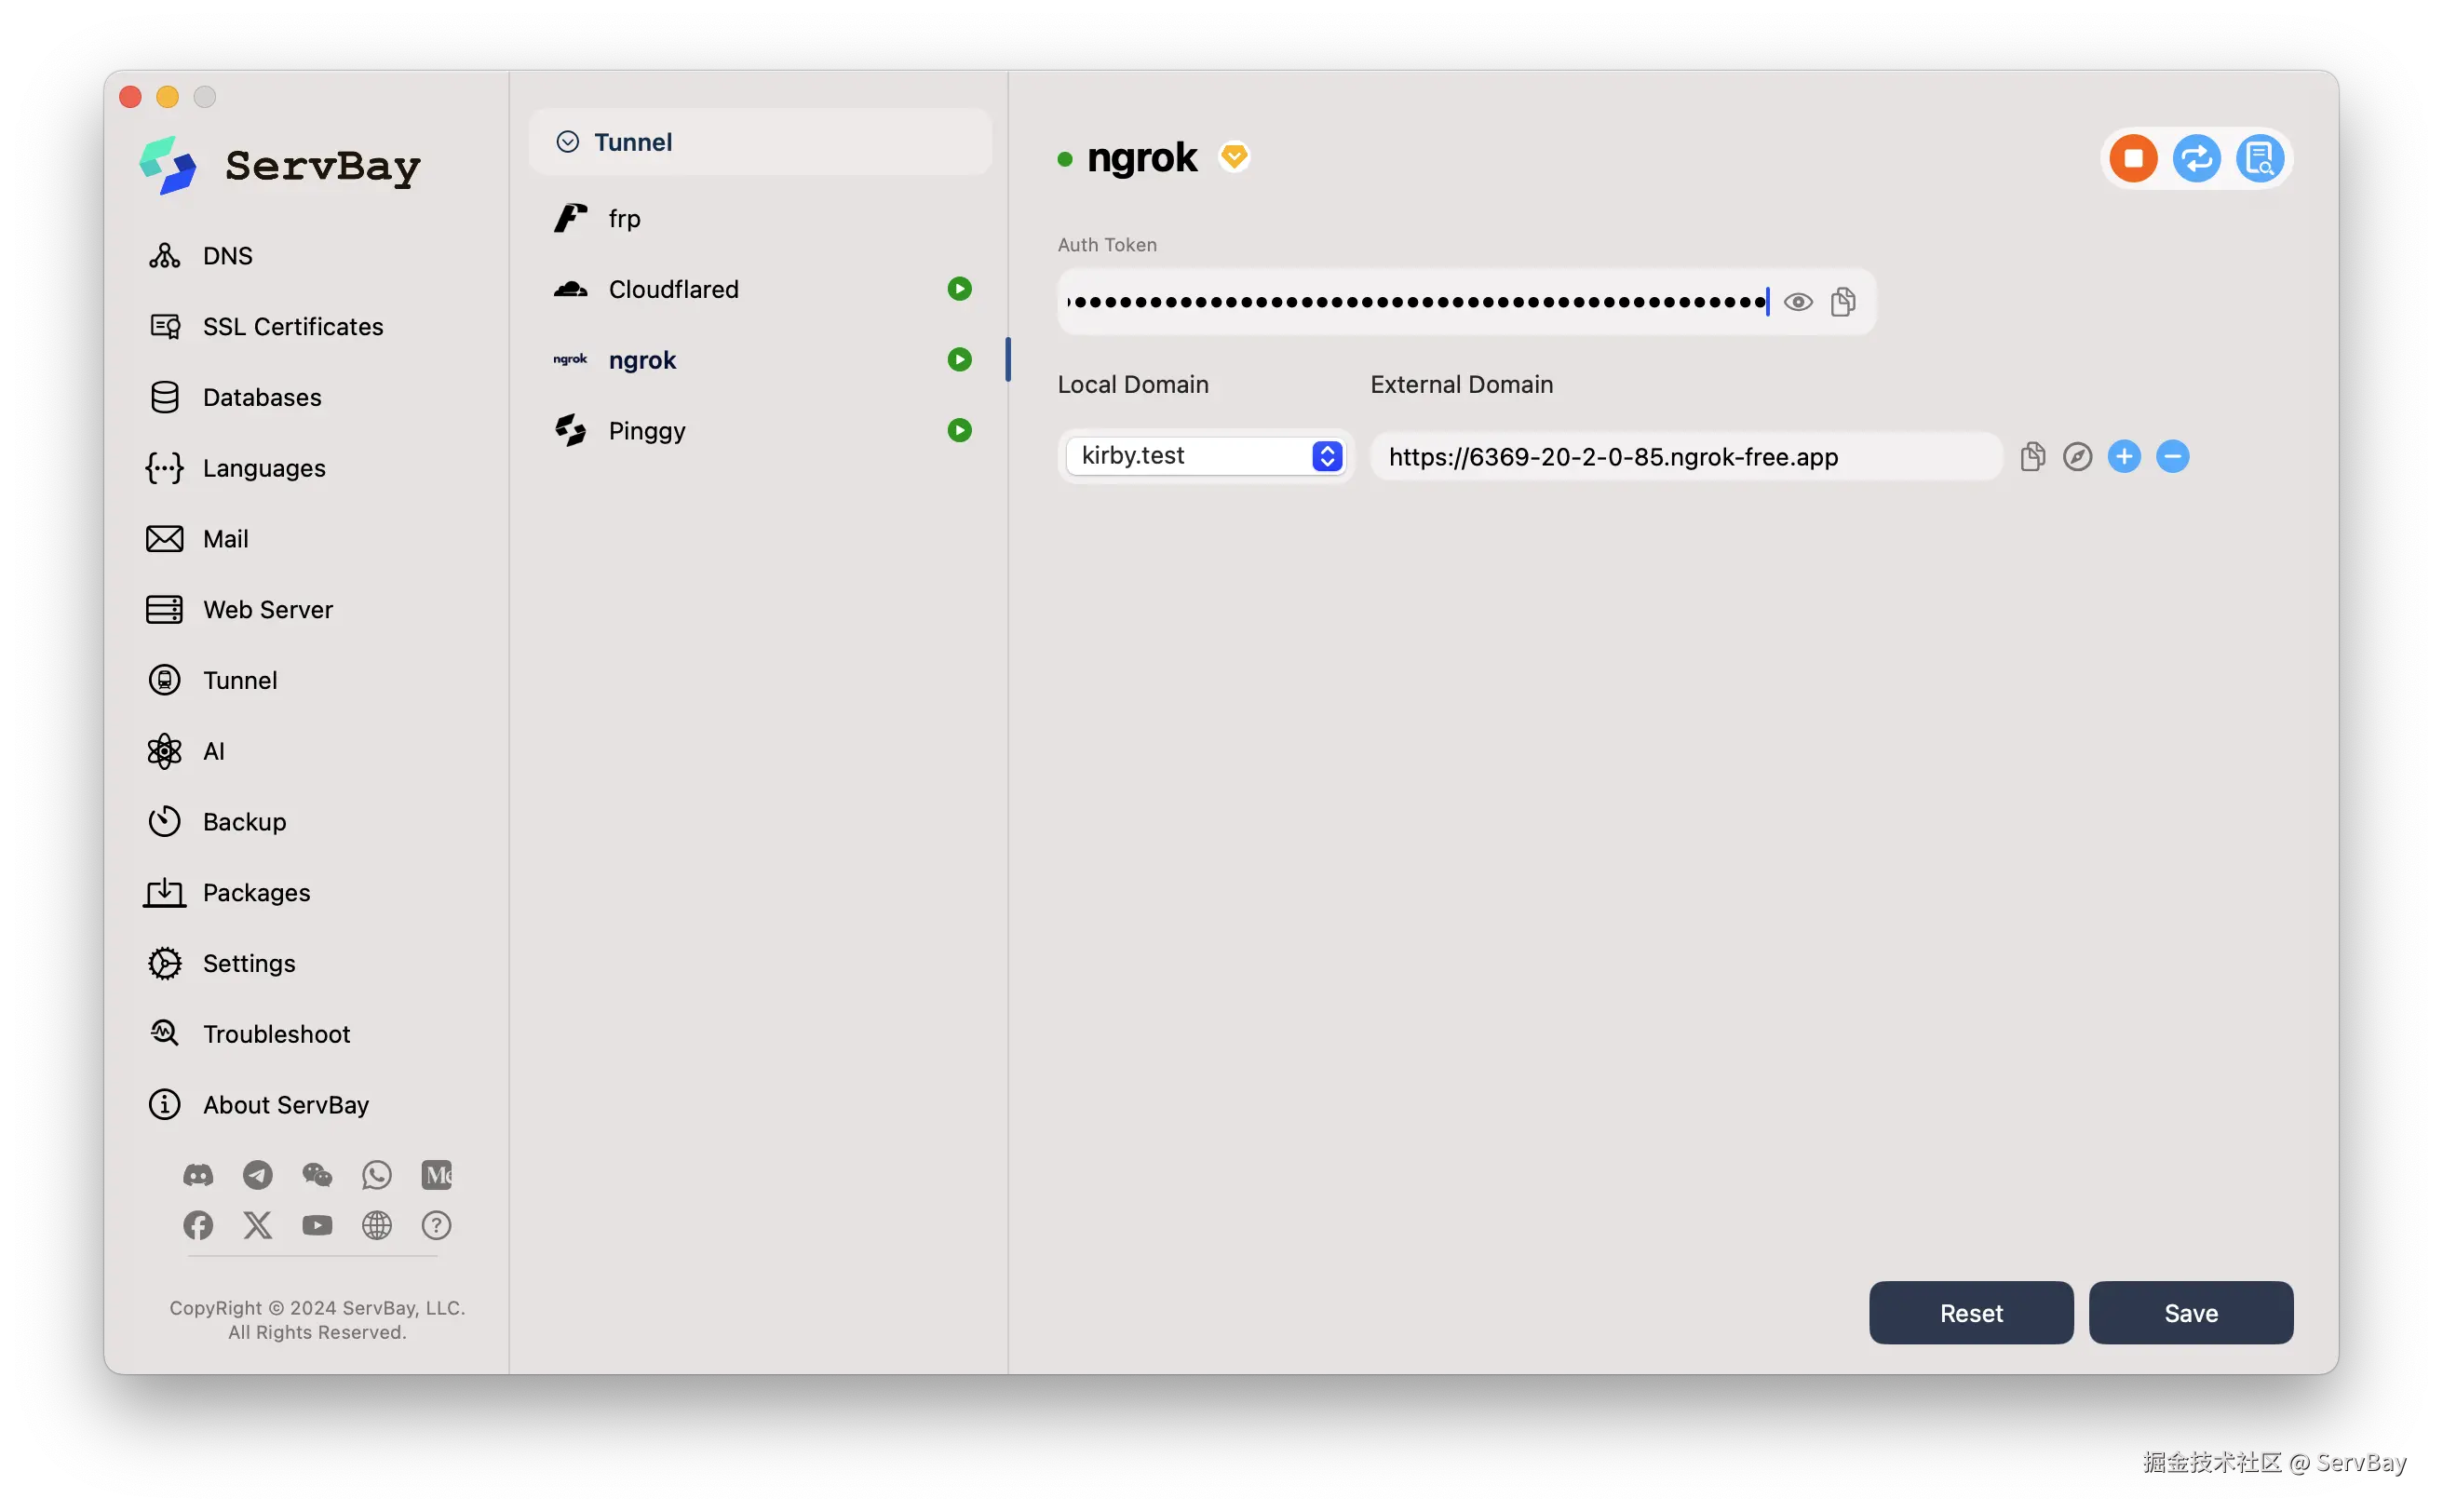Viewport: 2443px width, 1512px height.
Task: Toggle the Cloudflared running status button
Action: (959, 289)
